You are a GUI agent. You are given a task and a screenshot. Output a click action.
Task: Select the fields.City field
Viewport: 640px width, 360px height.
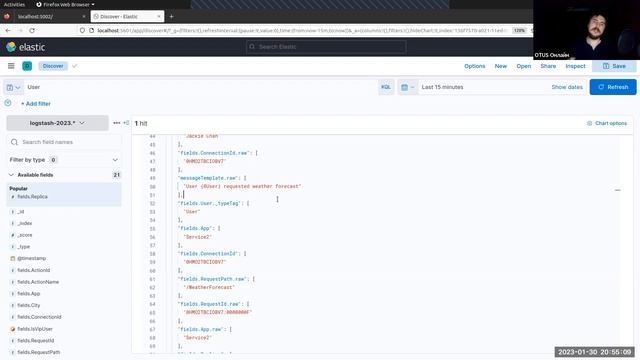[29, 305]
